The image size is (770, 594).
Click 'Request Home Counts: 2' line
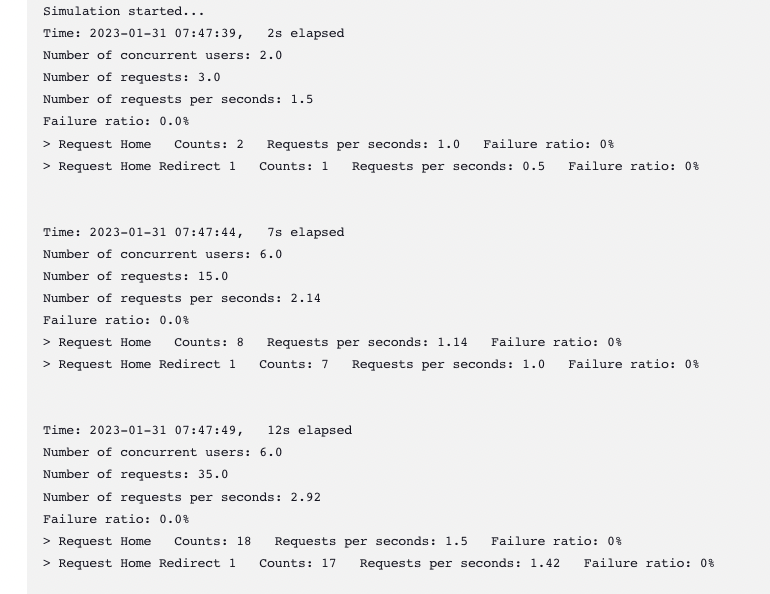[329, 144]
